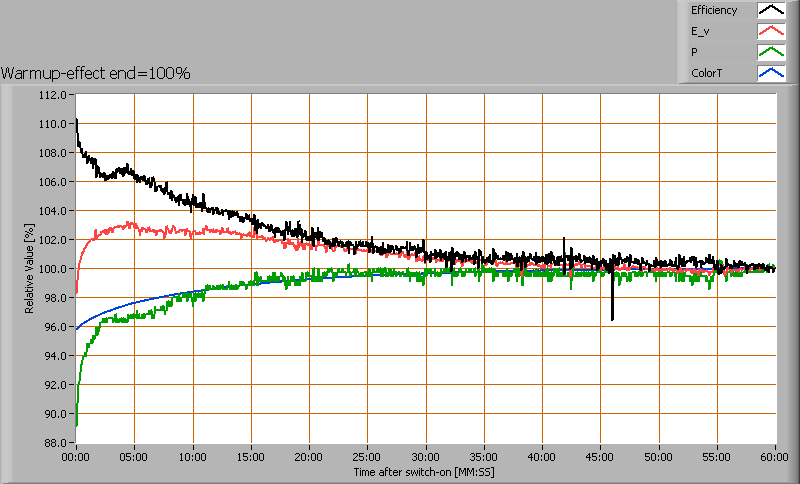Click the 30:00 tick label on x-axis
800x484 pixels.
point(426,456)
